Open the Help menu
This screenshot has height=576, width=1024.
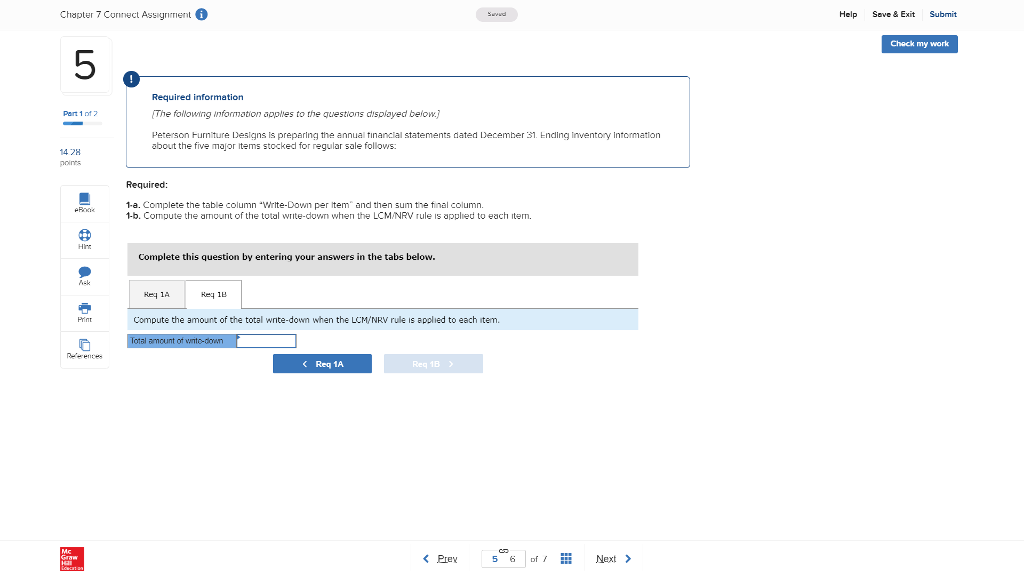[848, 14]
